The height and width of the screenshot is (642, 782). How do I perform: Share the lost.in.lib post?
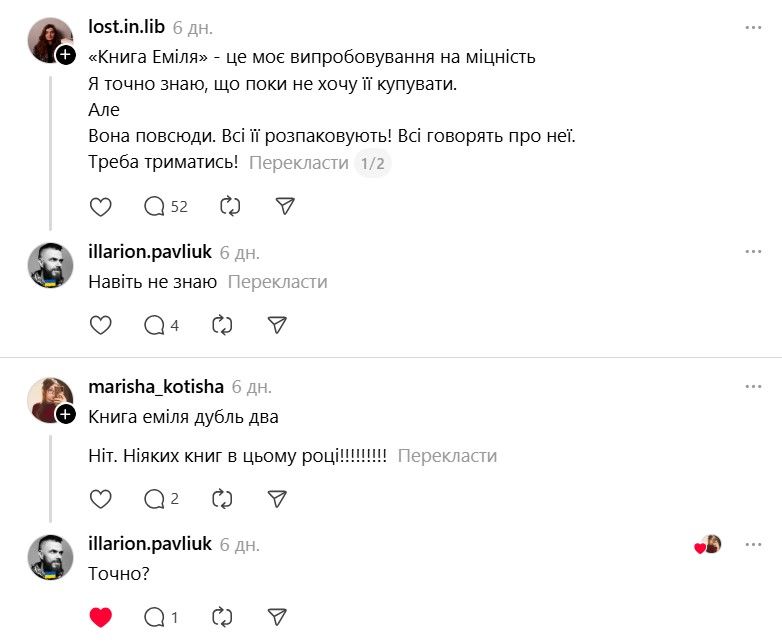coord(285,206)
